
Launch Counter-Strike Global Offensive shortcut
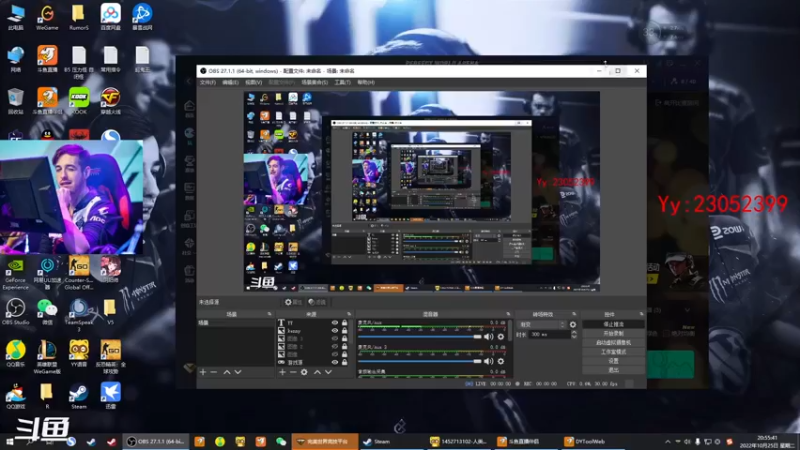pos(79,274)
